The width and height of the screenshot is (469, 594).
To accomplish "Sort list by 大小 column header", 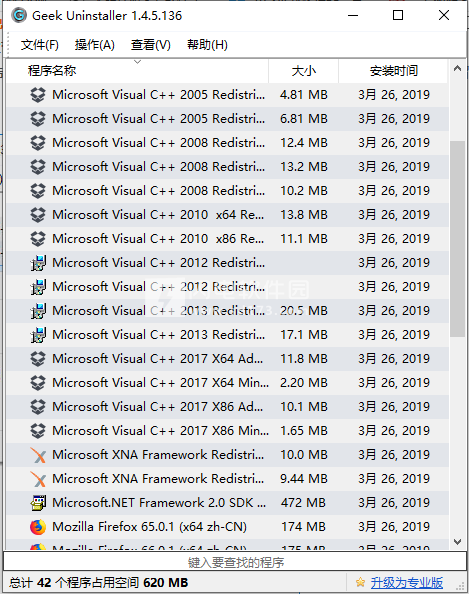I will point(303,71).
